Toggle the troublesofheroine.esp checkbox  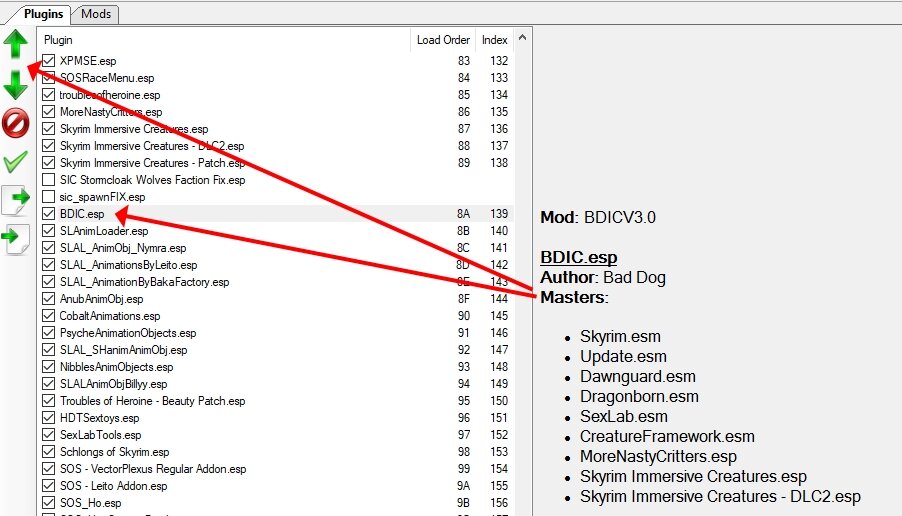pyautogui.click(x=49, y=94)
